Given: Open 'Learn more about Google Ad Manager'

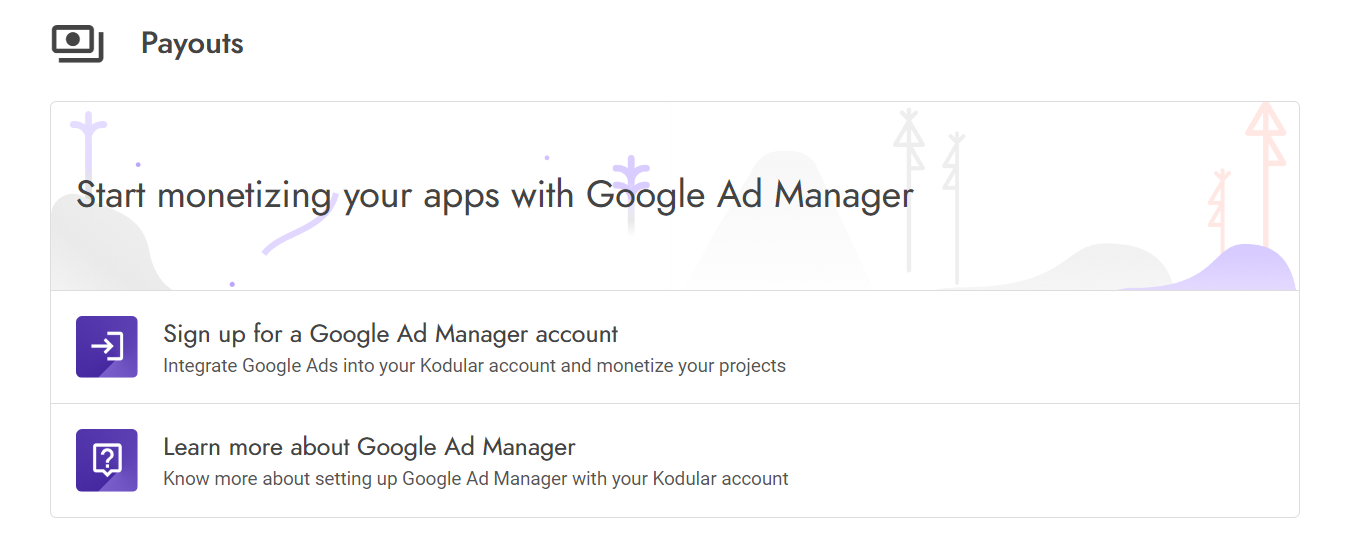Looking at the screenshot, I should tap(369, 447).
